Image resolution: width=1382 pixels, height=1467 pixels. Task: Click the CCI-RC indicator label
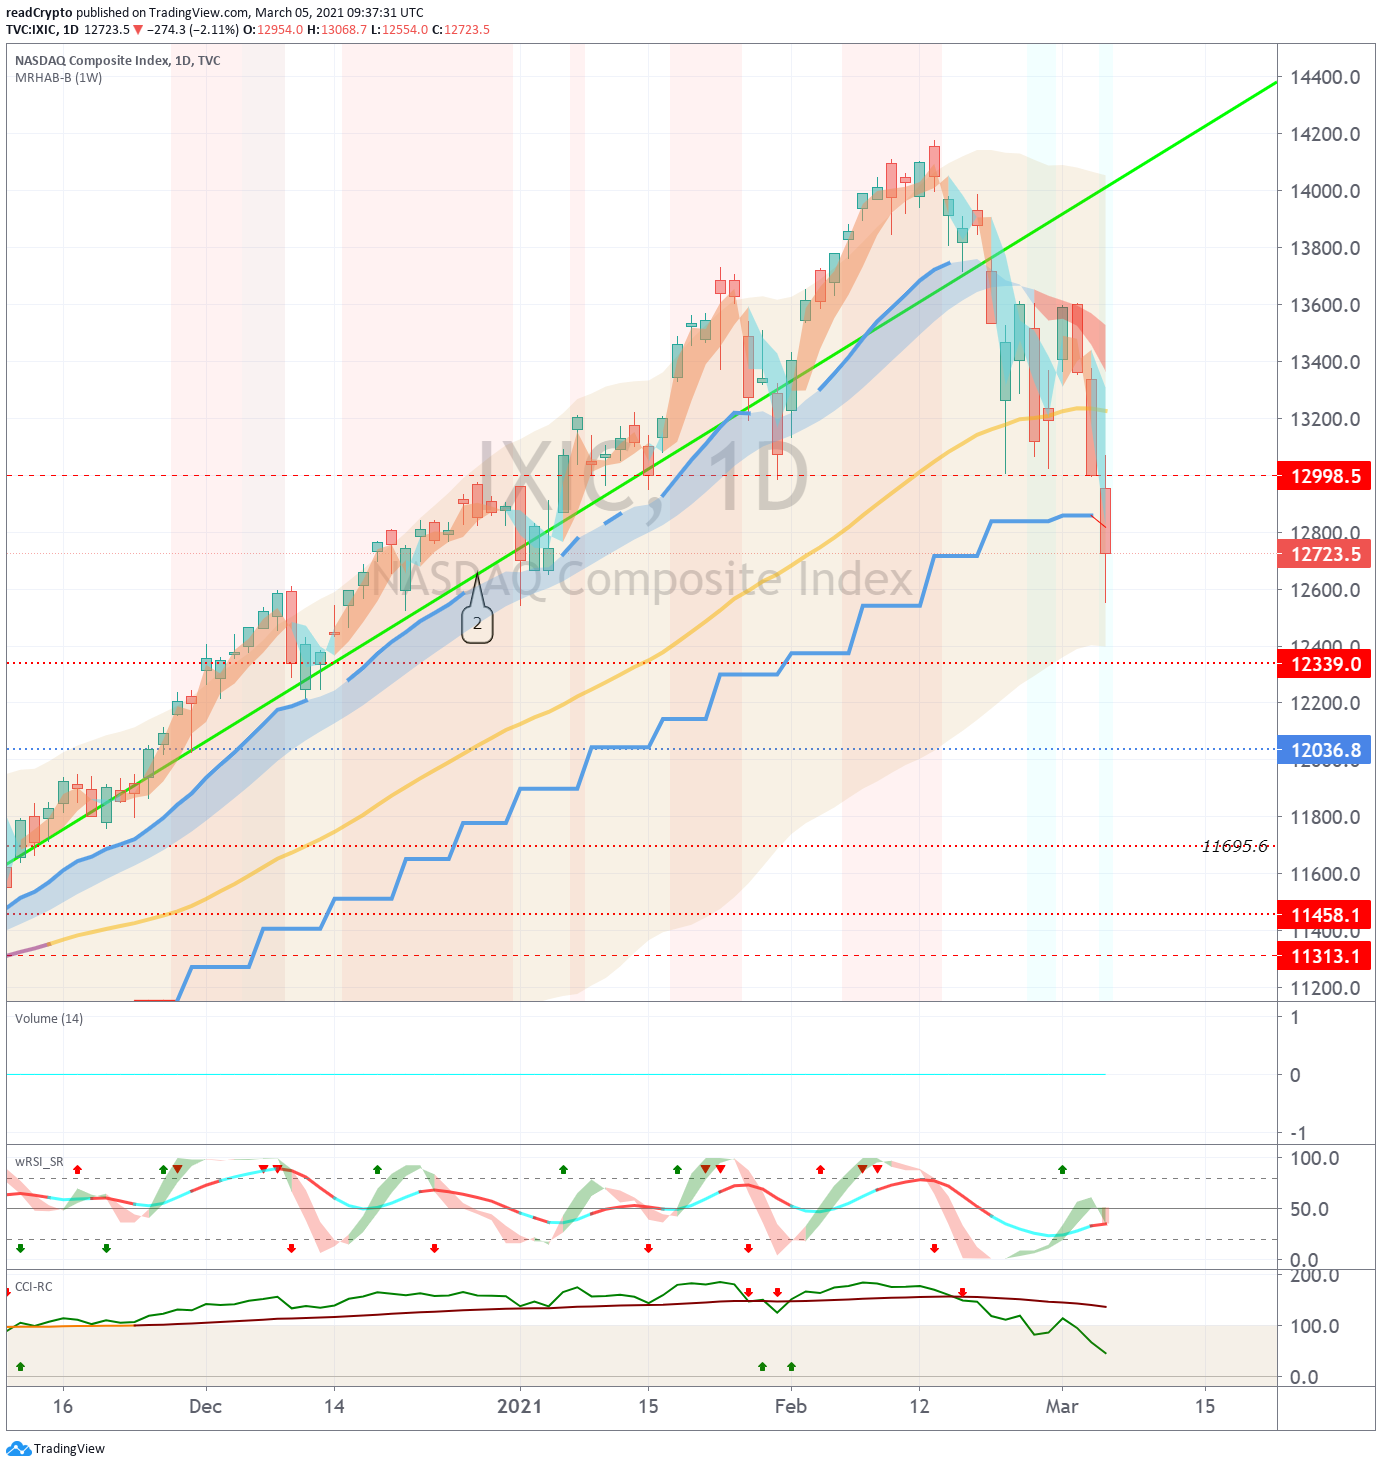point(34,1287)
